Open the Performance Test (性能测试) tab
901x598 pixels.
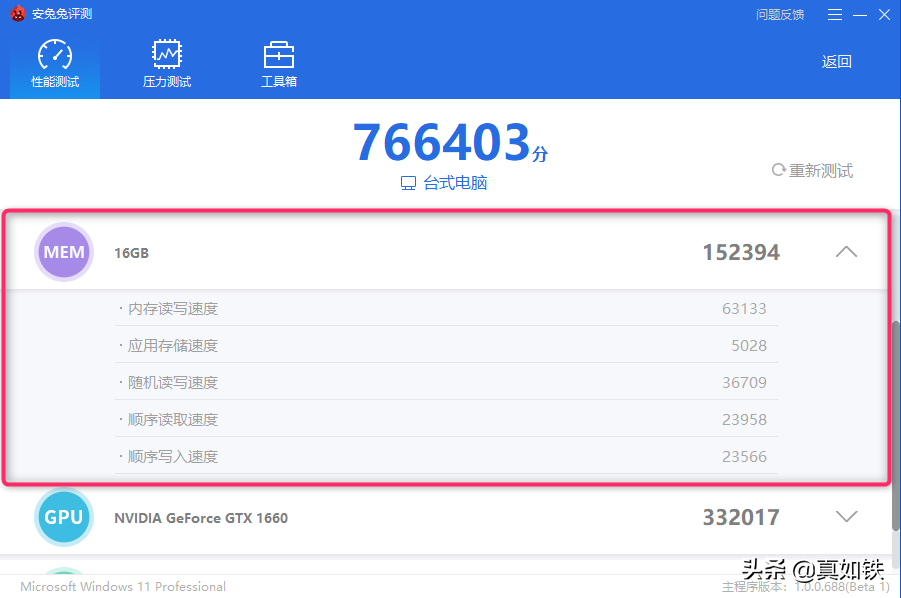pyautogui.click(x=55, y=64)
